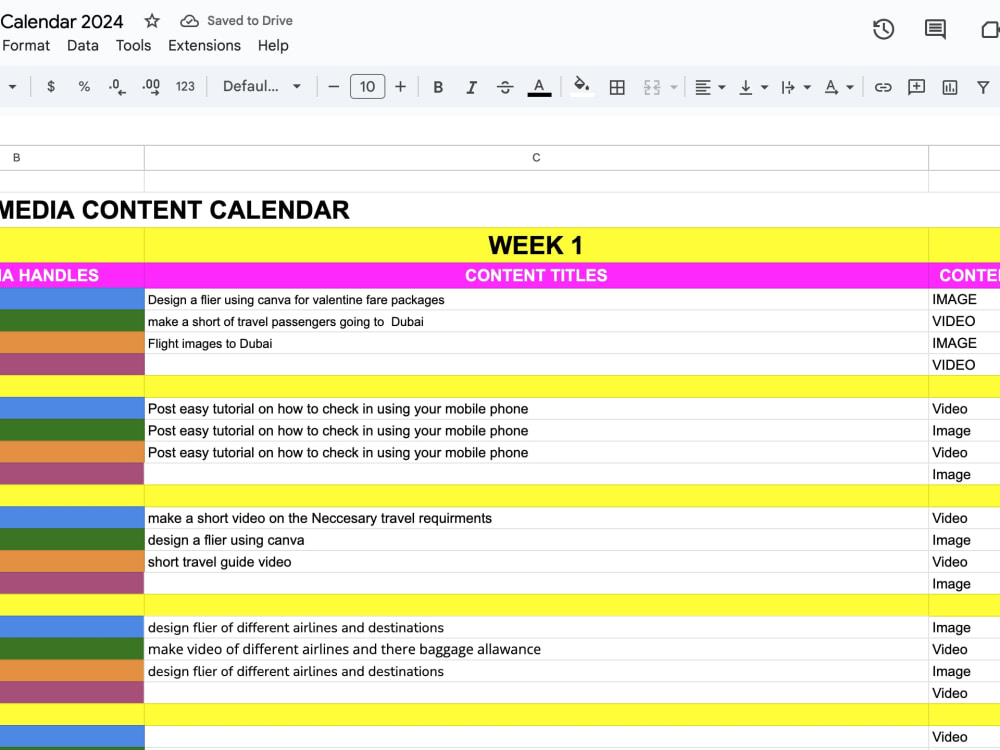Select Image cell beside 'design a flier using canva'
Screen dimensions: 1000x750
[x=964, y=540]
